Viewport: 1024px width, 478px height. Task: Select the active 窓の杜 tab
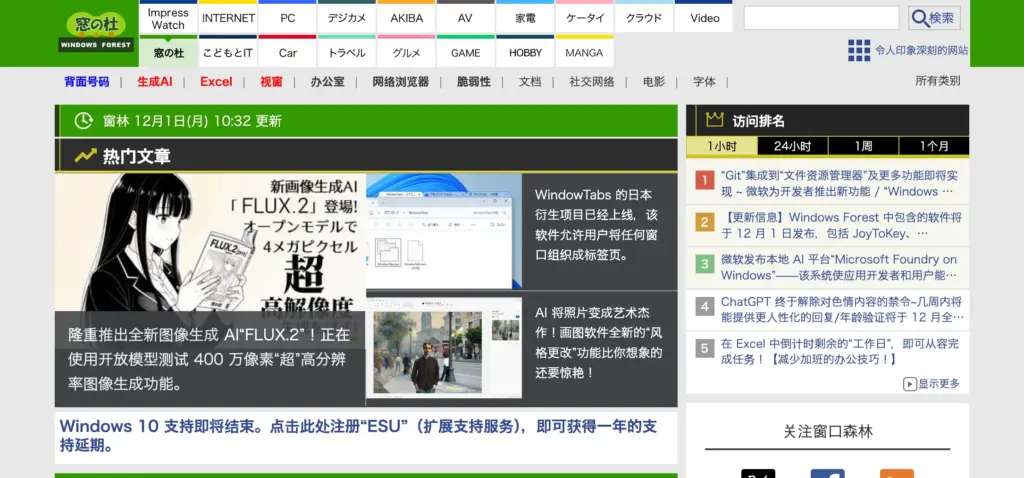168,52
